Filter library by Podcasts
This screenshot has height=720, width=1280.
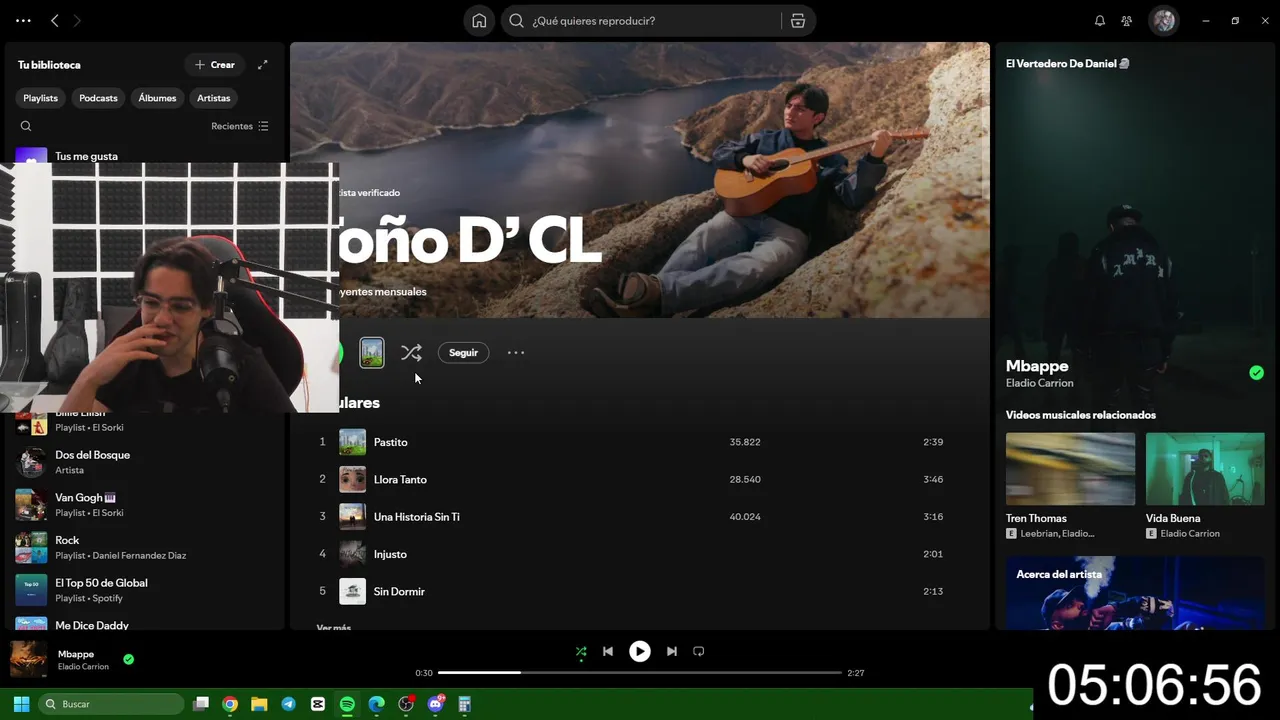[x=98, y=98]
